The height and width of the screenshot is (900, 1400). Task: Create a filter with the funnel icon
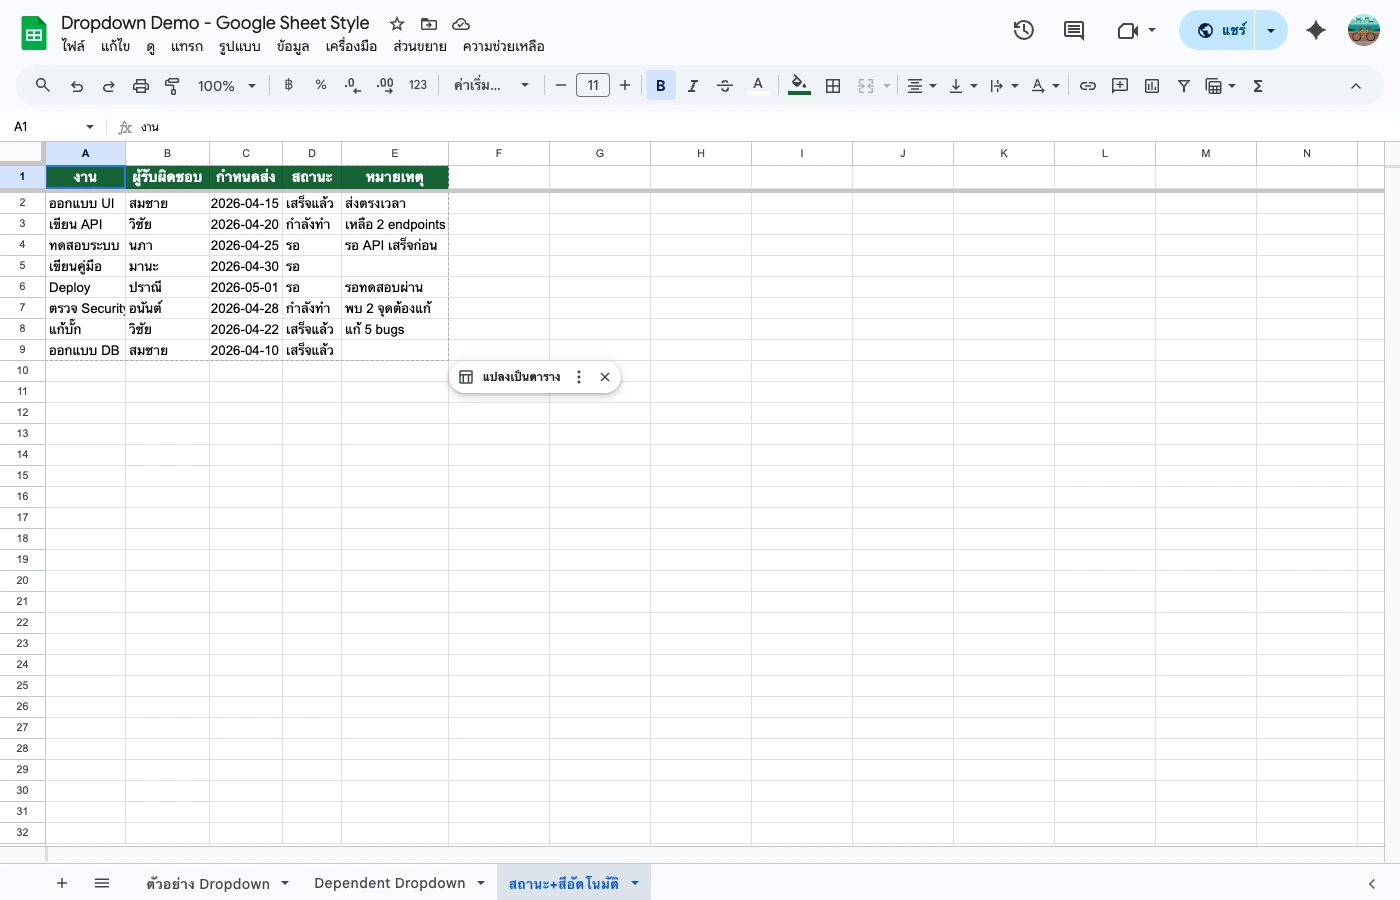click(1183, 85)
